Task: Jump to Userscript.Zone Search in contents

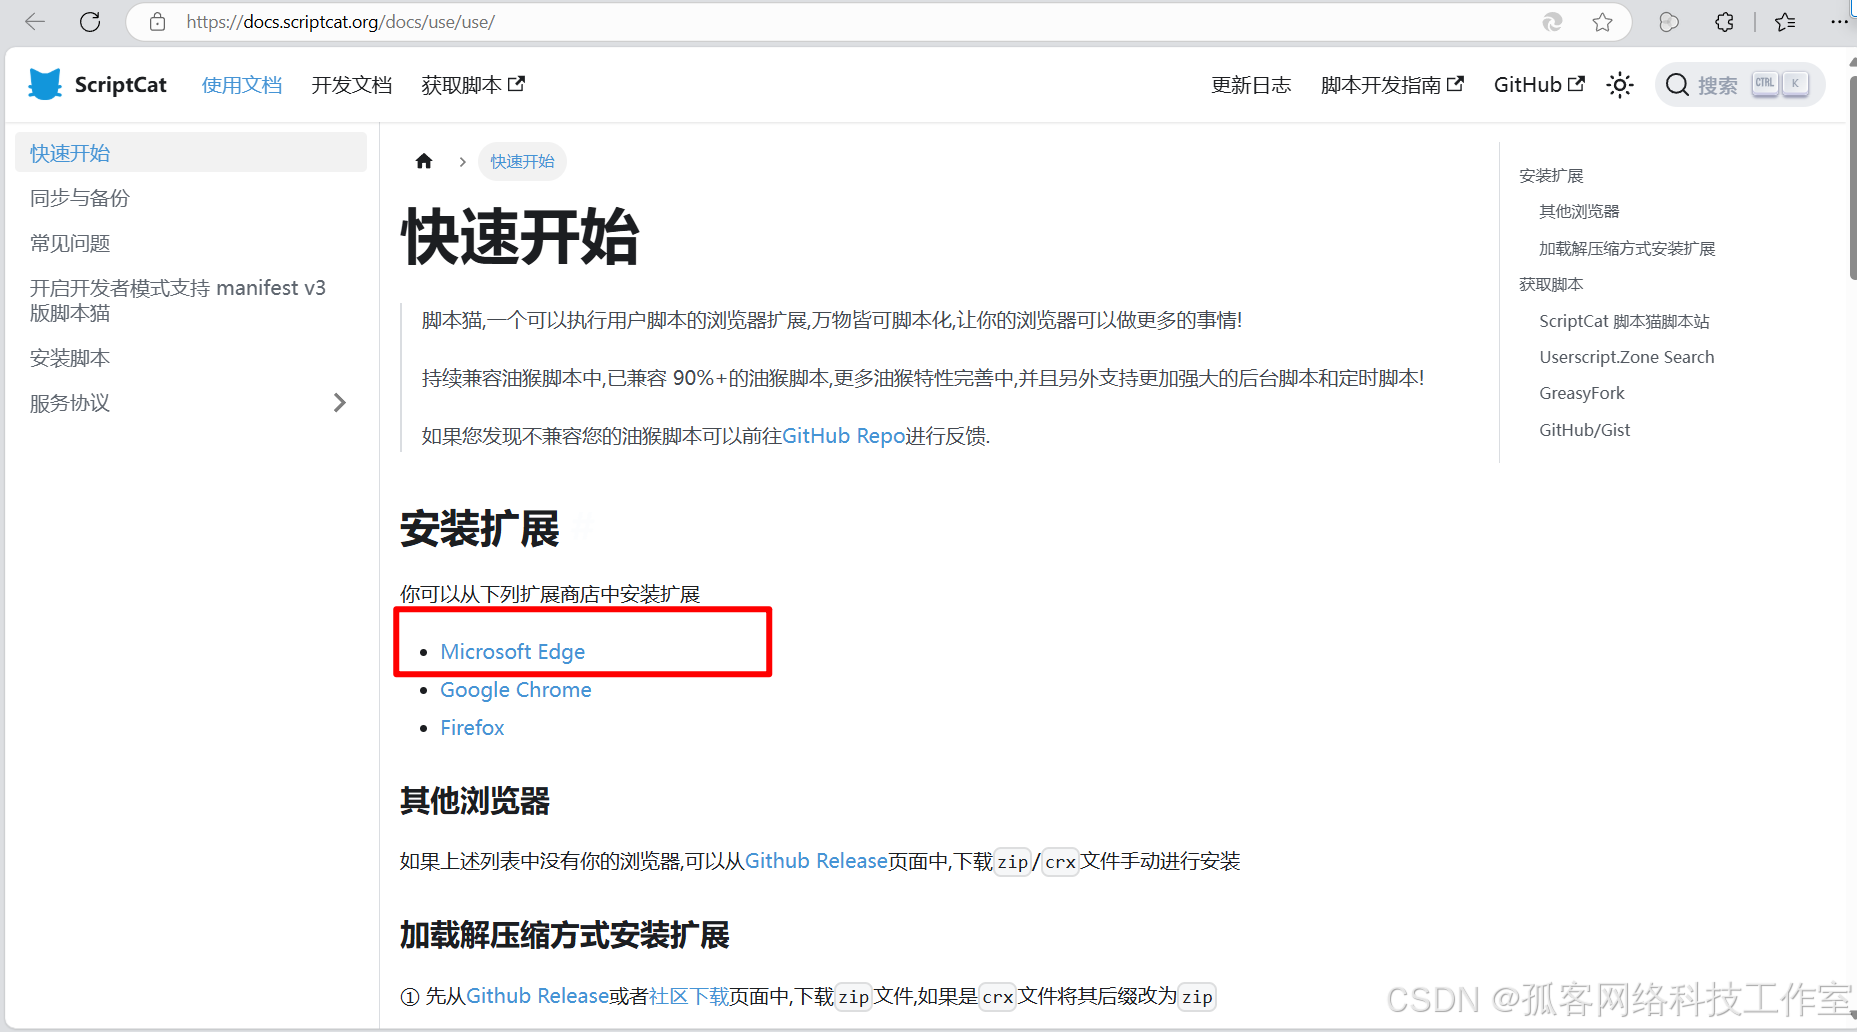Action: pos(1627,357)
